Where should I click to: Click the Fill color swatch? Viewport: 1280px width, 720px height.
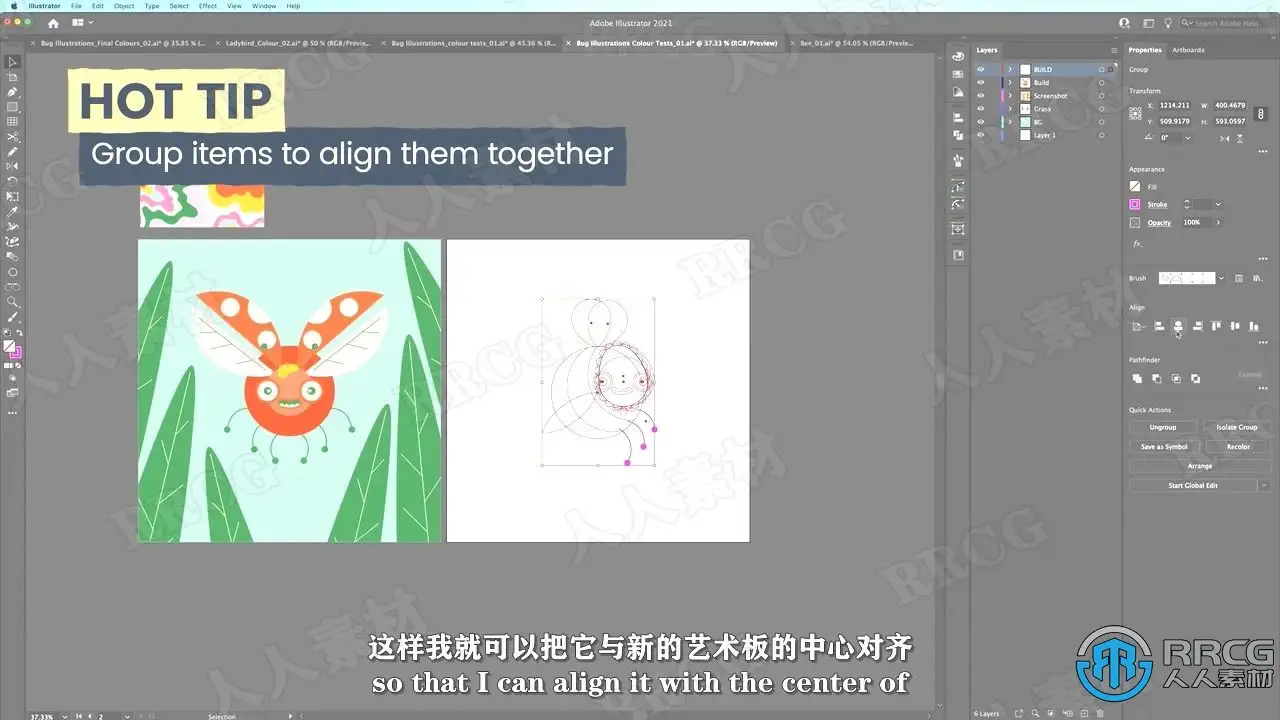[1135, 186]
